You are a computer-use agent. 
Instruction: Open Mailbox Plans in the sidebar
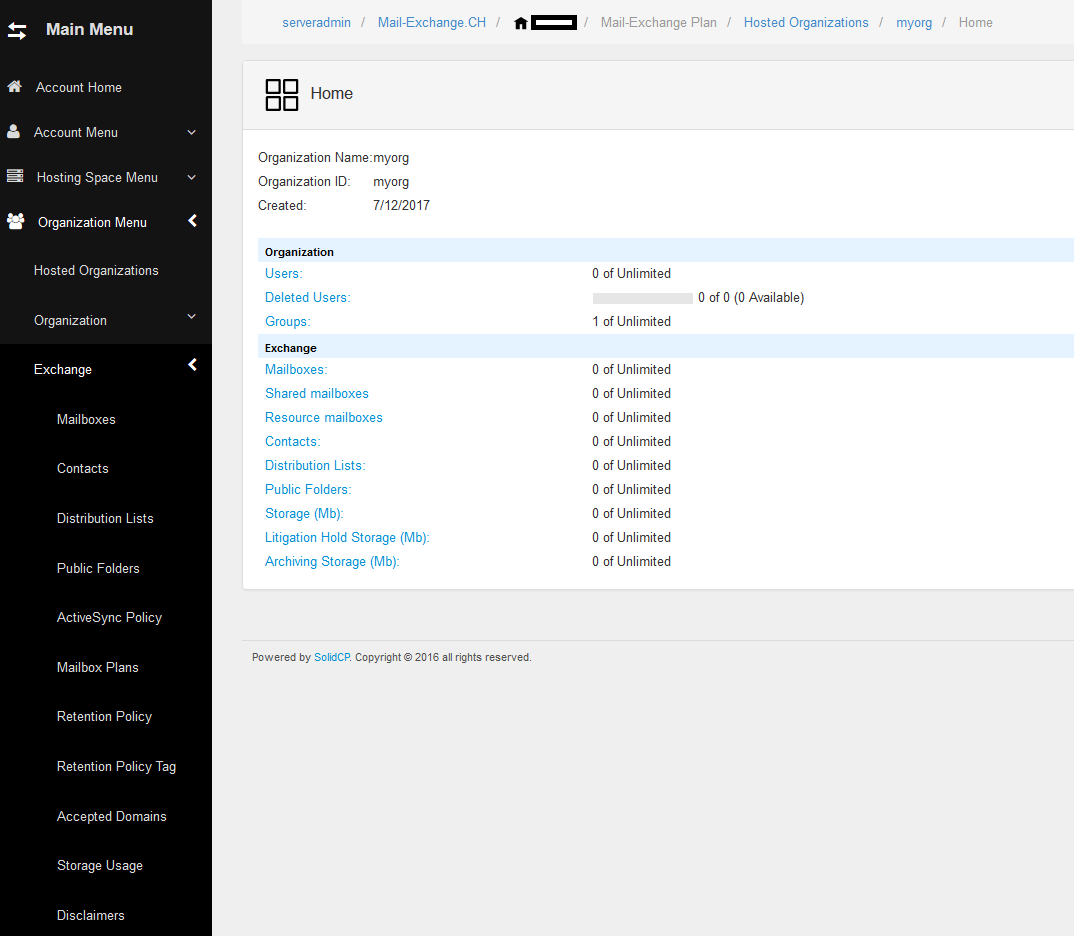98,668
